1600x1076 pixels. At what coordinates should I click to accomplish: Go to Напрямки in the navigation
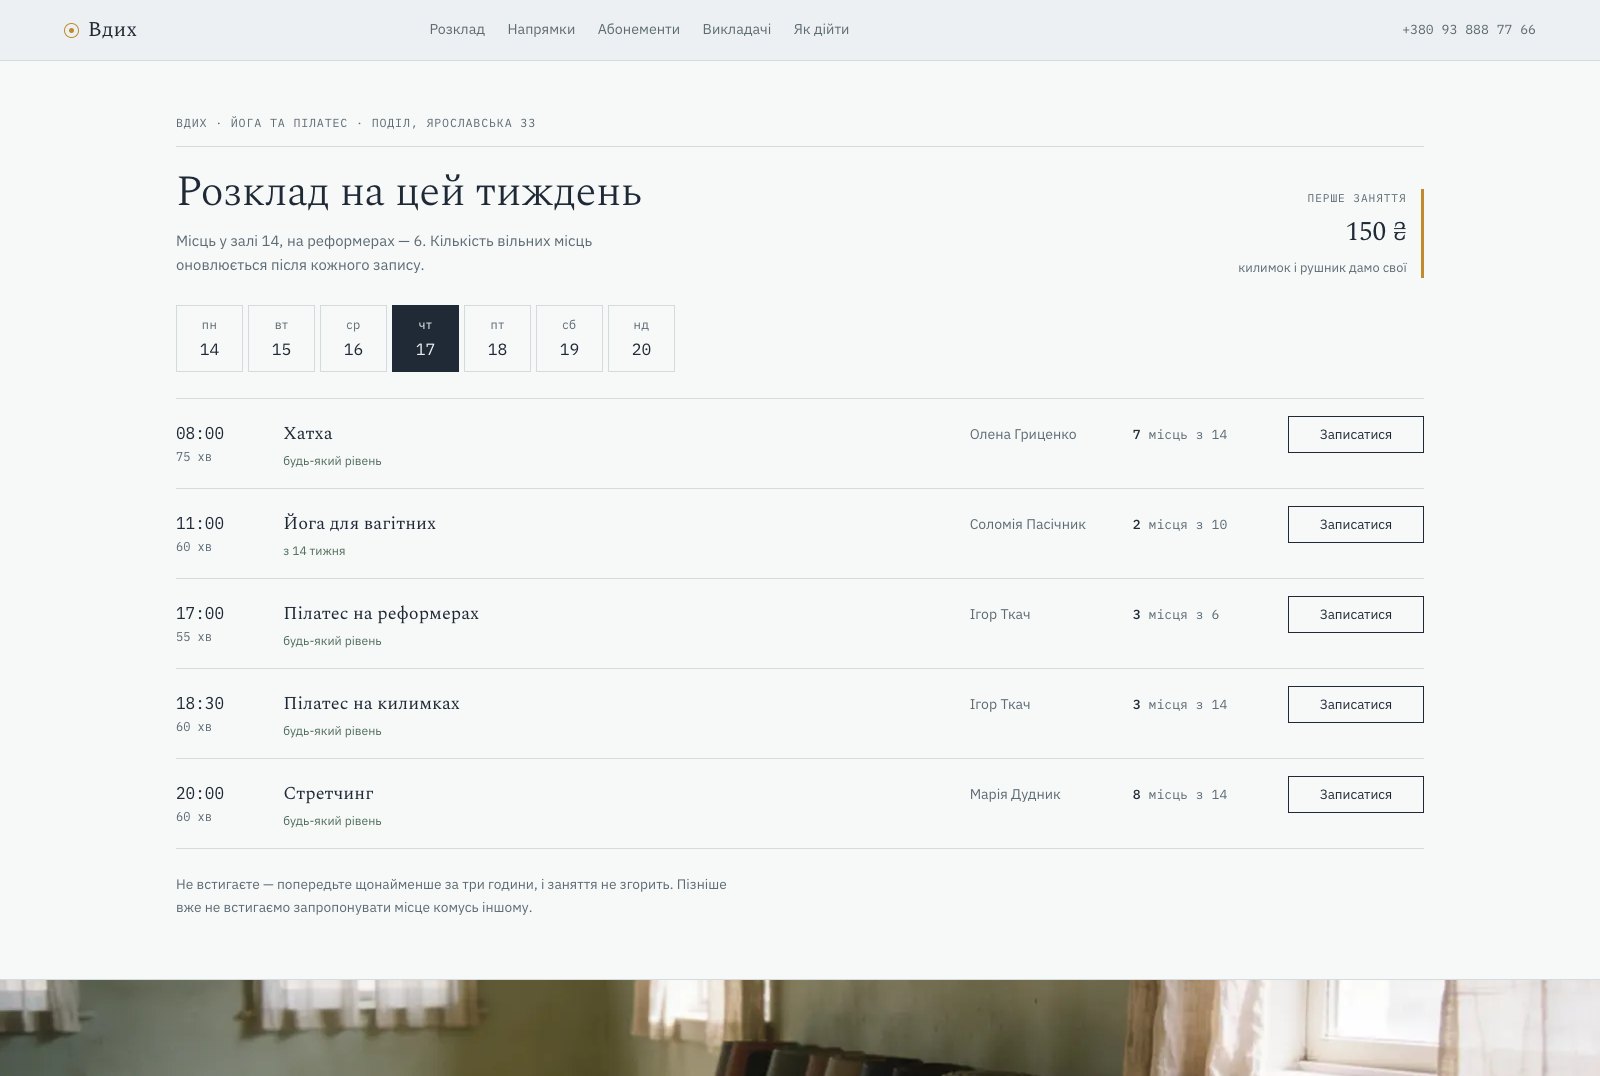[x=541, y=30]
